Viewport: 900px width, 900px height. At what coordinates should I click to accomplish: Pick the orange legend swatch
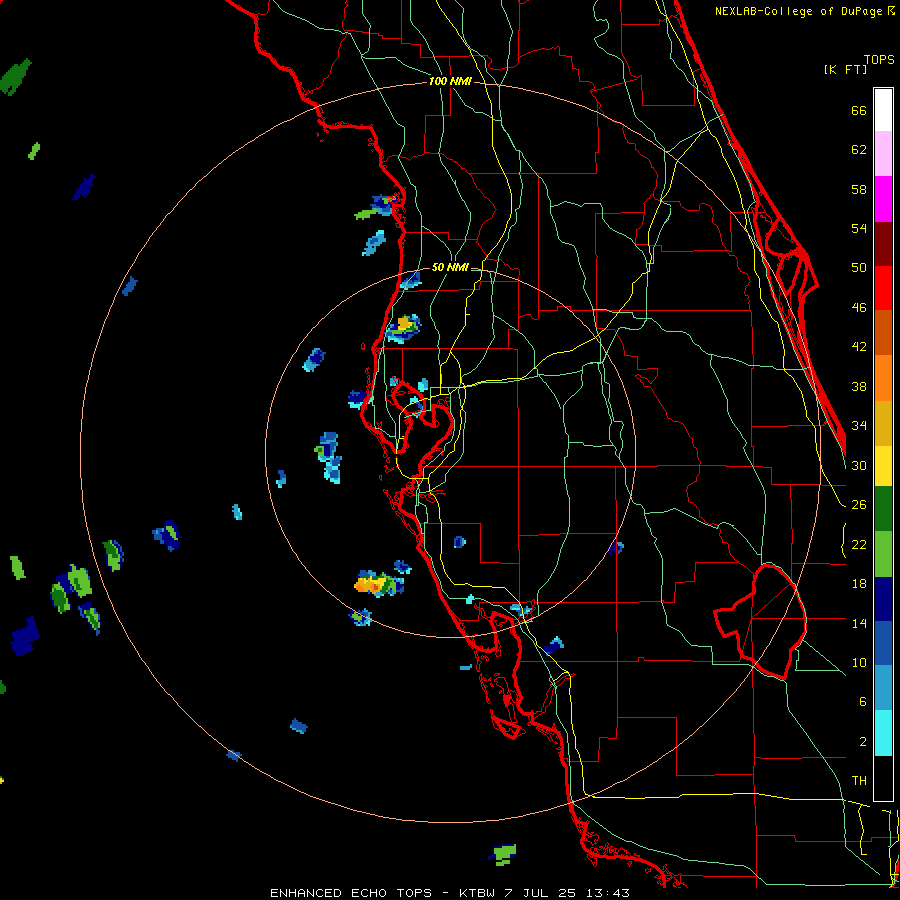pos(883,377)
